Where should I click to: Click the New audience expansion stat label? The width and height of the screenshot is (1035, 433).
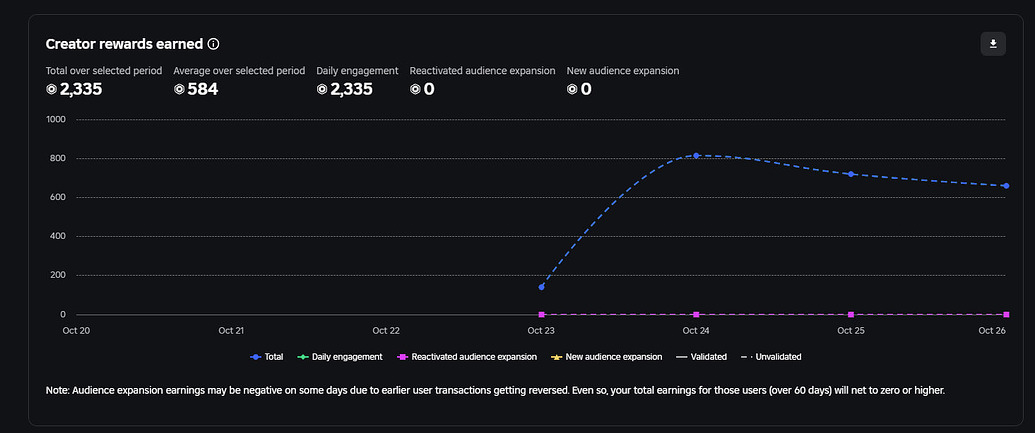(622, 71)
